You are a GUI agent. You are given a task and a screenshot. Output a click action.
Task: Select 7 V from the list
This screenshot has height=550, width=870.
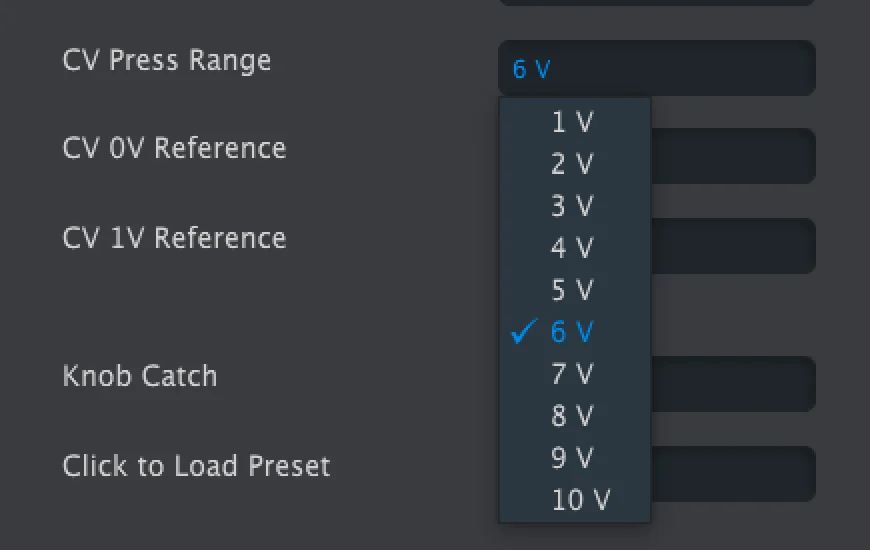573,374
